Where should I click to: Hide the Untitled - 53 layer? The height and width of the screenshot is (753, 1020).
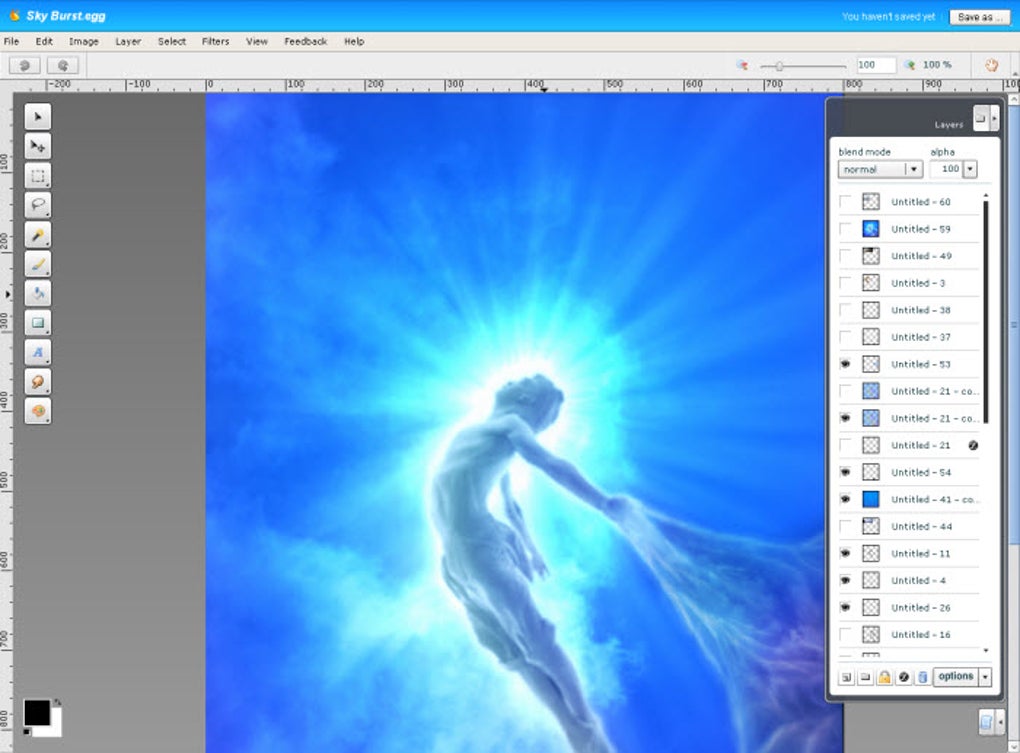click(x=846, y=364)
